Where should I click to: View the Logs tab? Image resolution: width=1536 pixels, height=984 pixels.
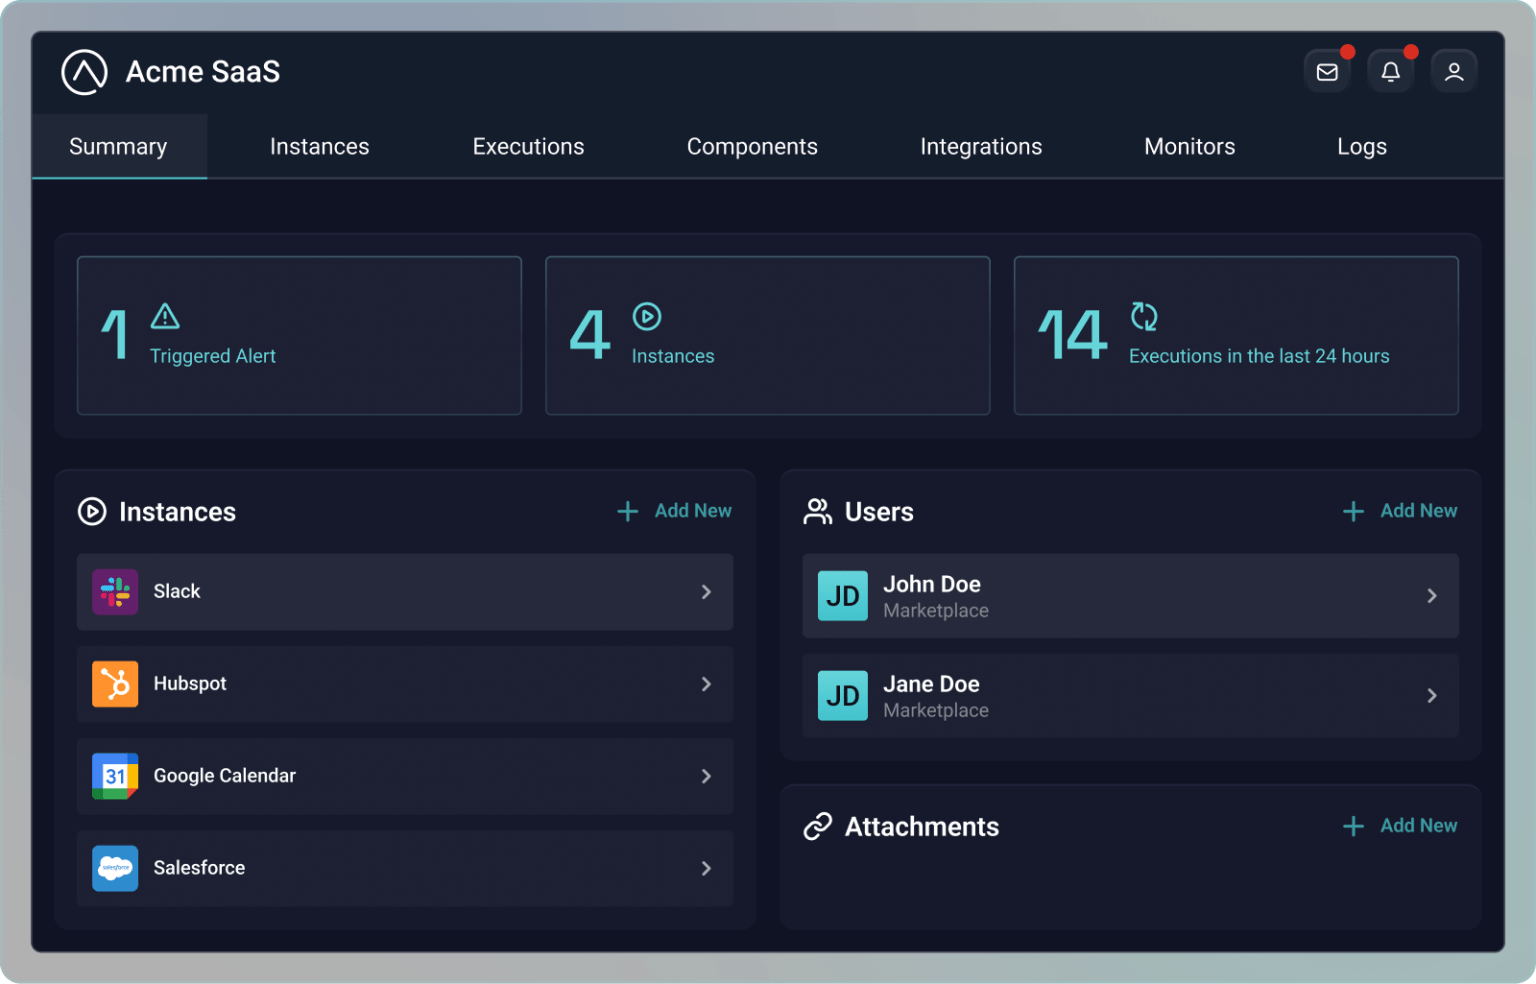[x=1362, y=146]
